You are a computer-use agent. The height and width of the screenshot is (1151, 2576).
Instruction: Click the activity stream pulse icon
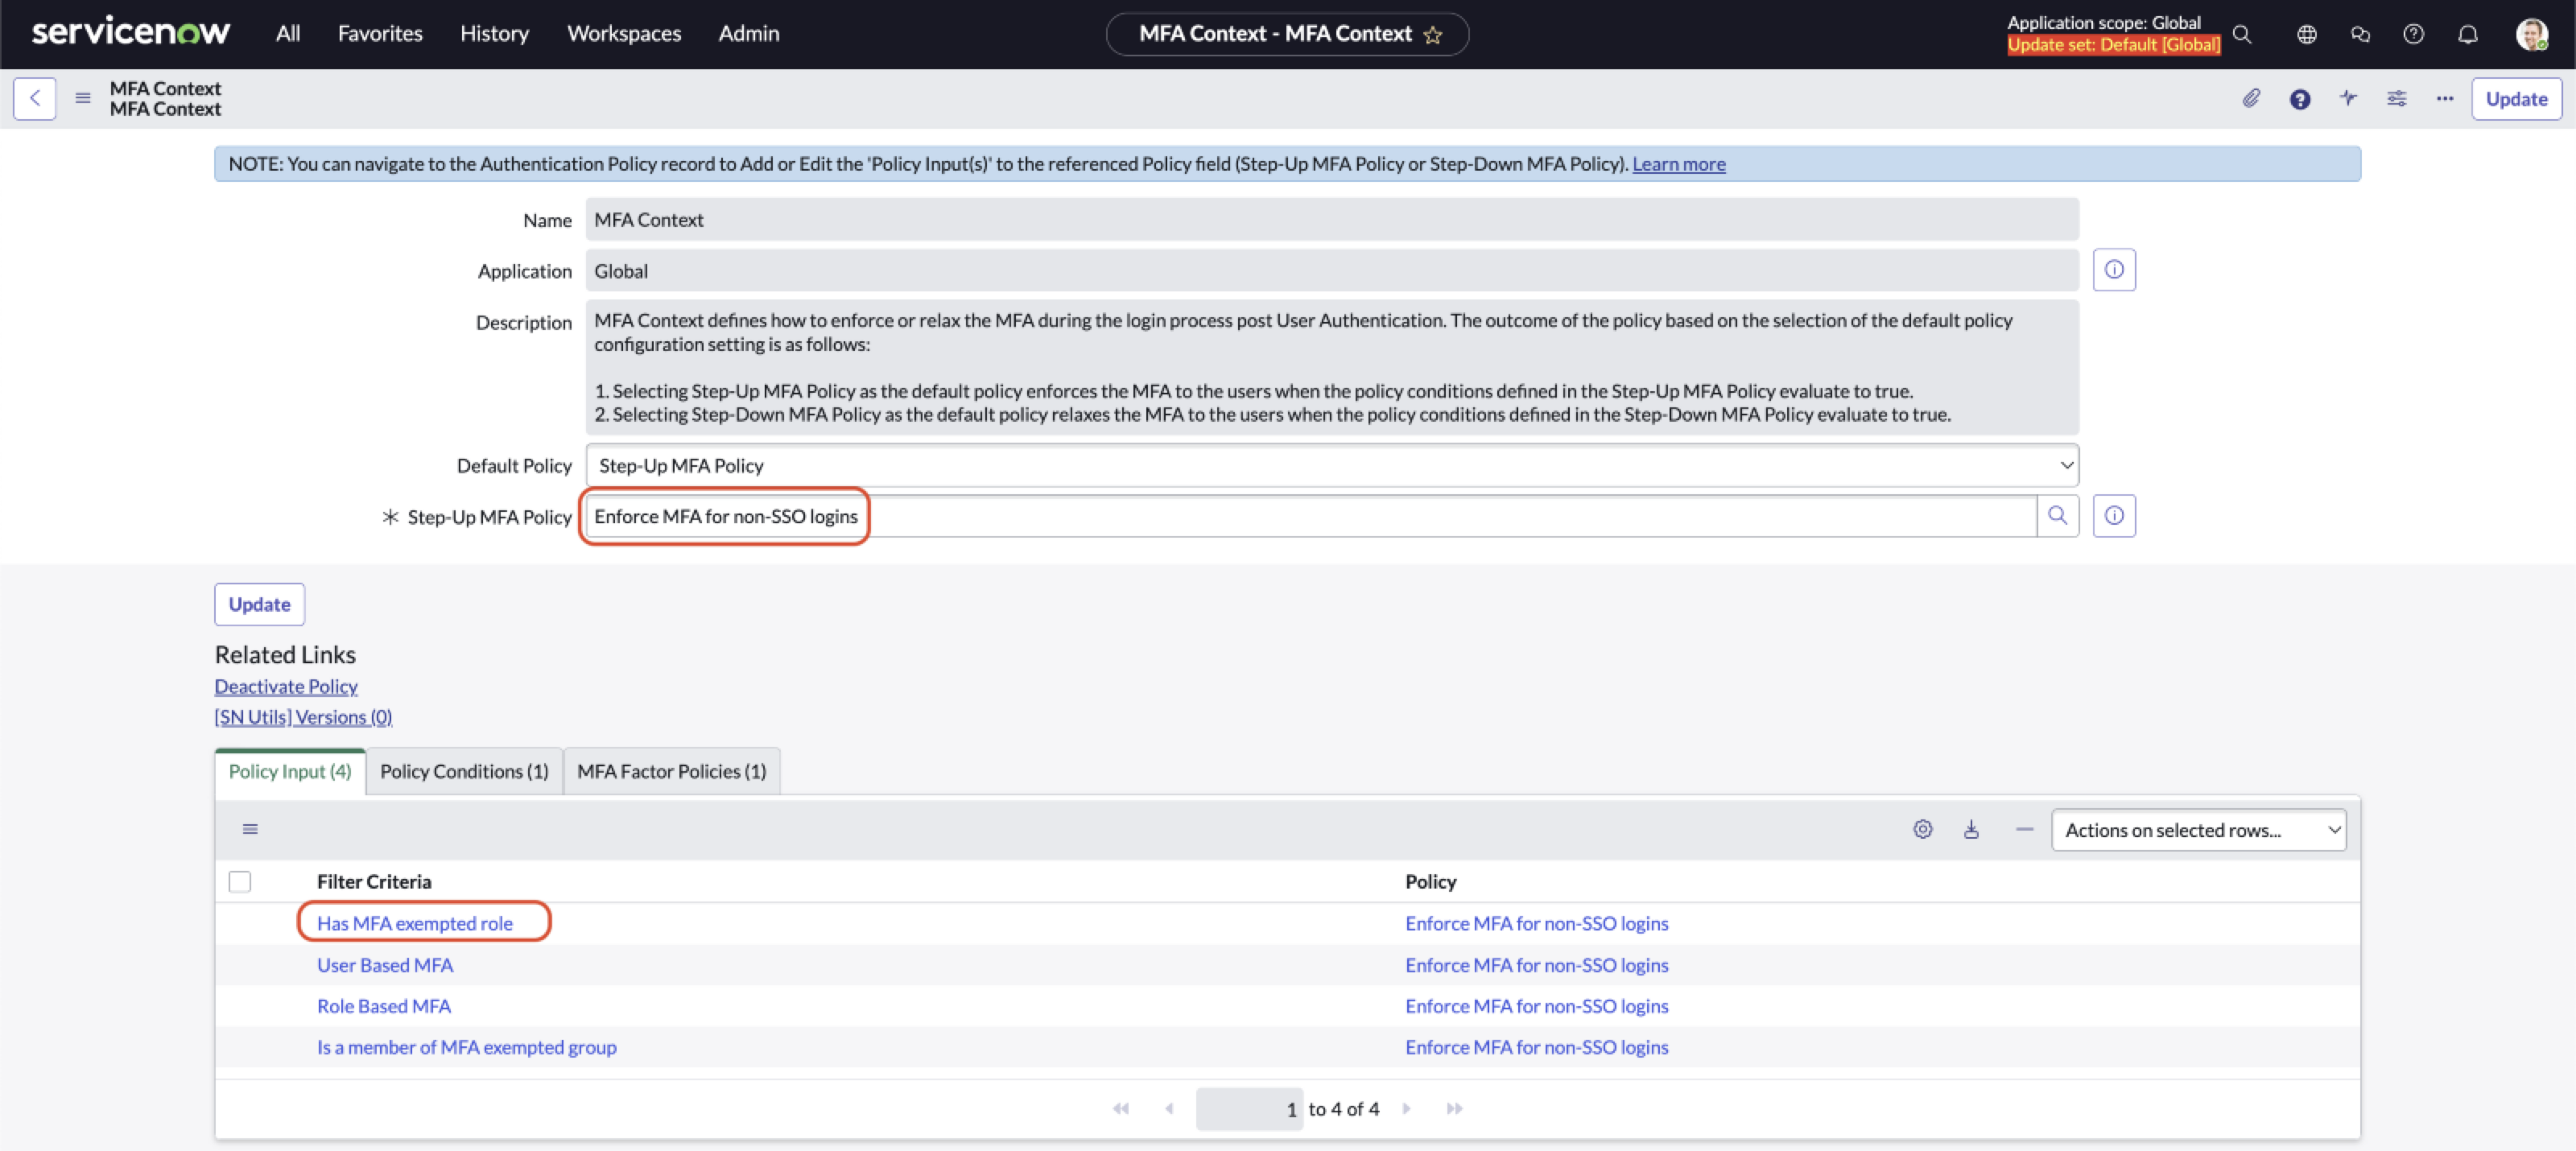click(2348, 98)
